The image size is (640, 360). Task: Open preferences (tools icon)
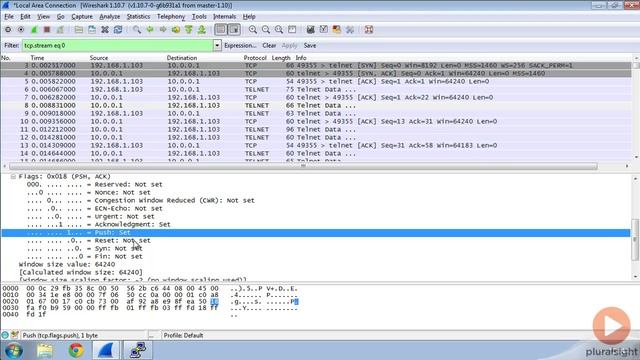350,29
